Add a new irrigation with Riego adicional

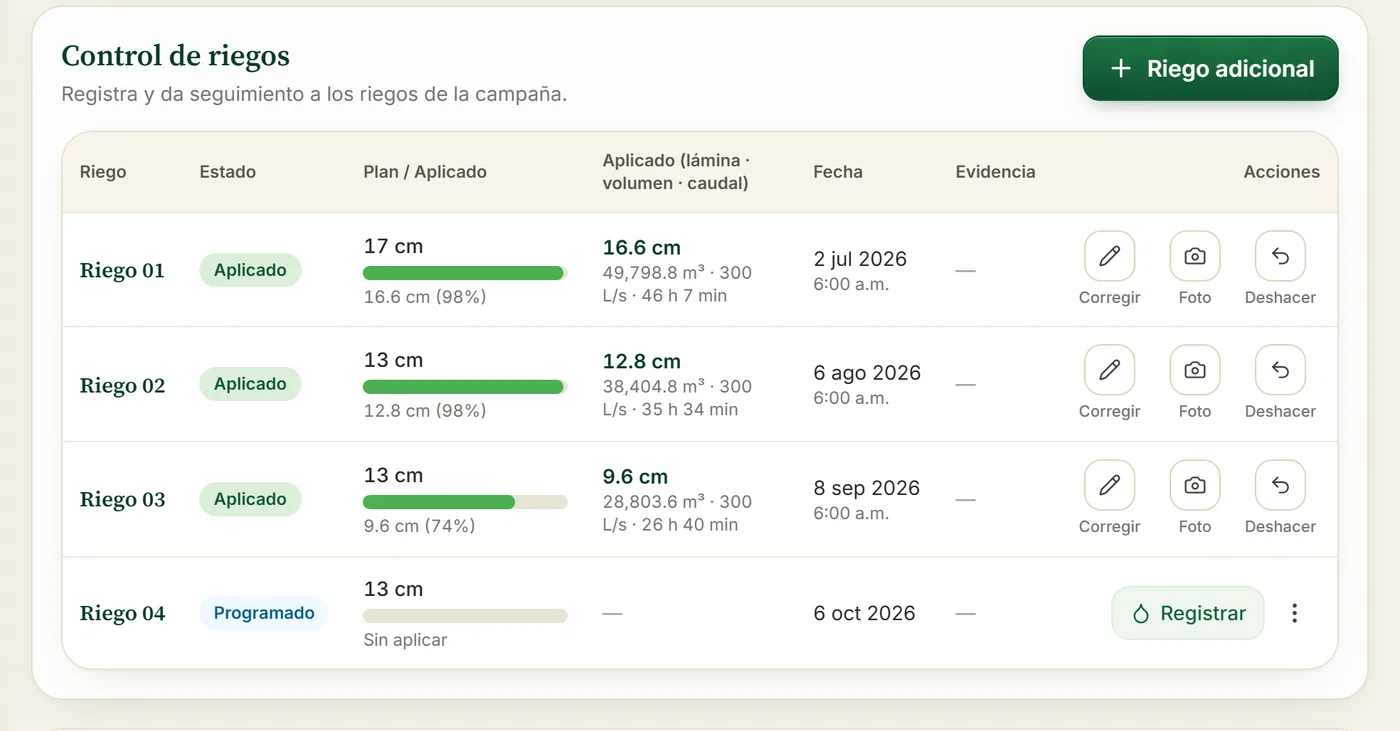click(x=1210, y=69)
